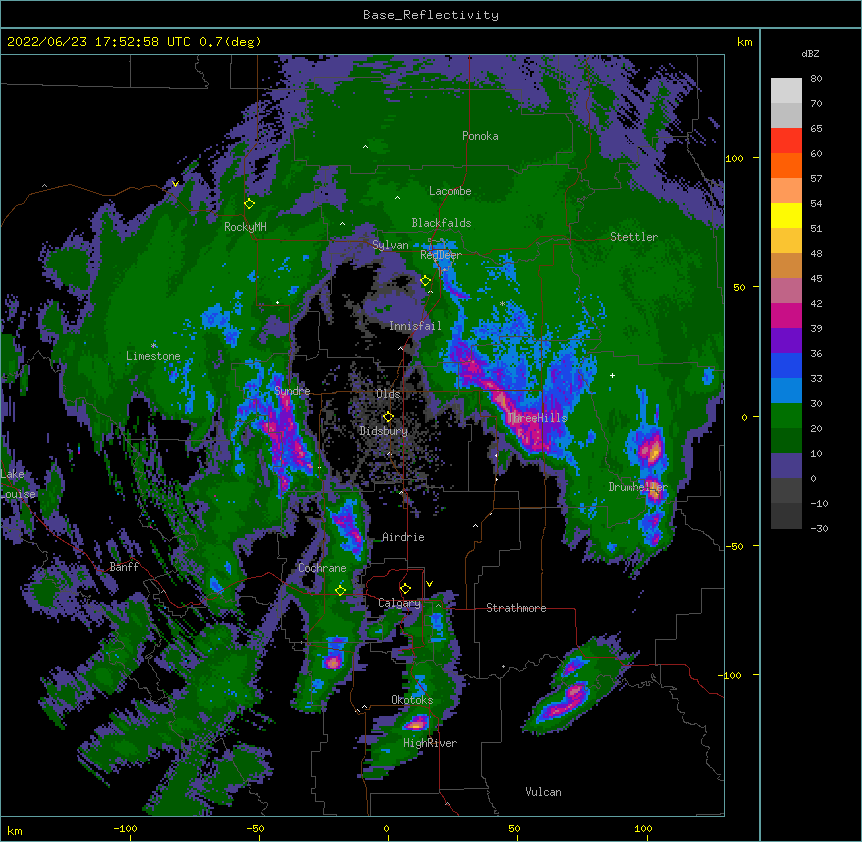Click yellow station marker above Calgary label
862x842 pixels.
(x=405, y=589)
